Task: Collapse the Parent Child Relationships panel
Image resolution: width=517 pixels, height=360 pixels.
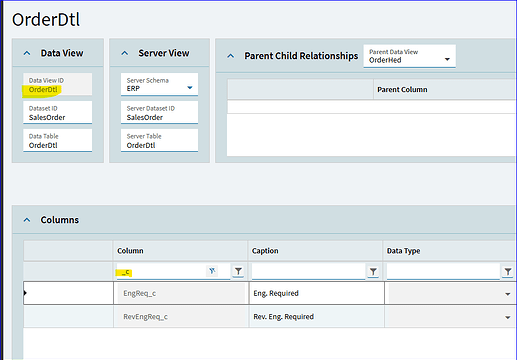Action: click(231, 56)
